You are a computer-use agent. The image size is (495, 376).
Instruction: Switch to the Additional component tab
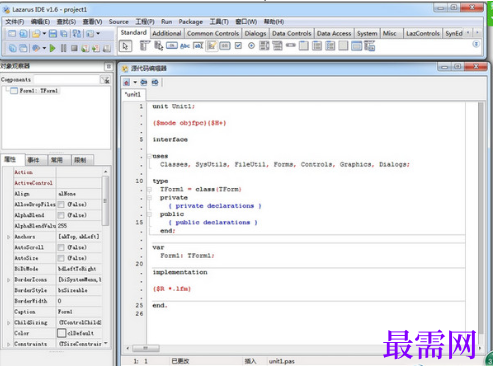[x=167, y=33]
